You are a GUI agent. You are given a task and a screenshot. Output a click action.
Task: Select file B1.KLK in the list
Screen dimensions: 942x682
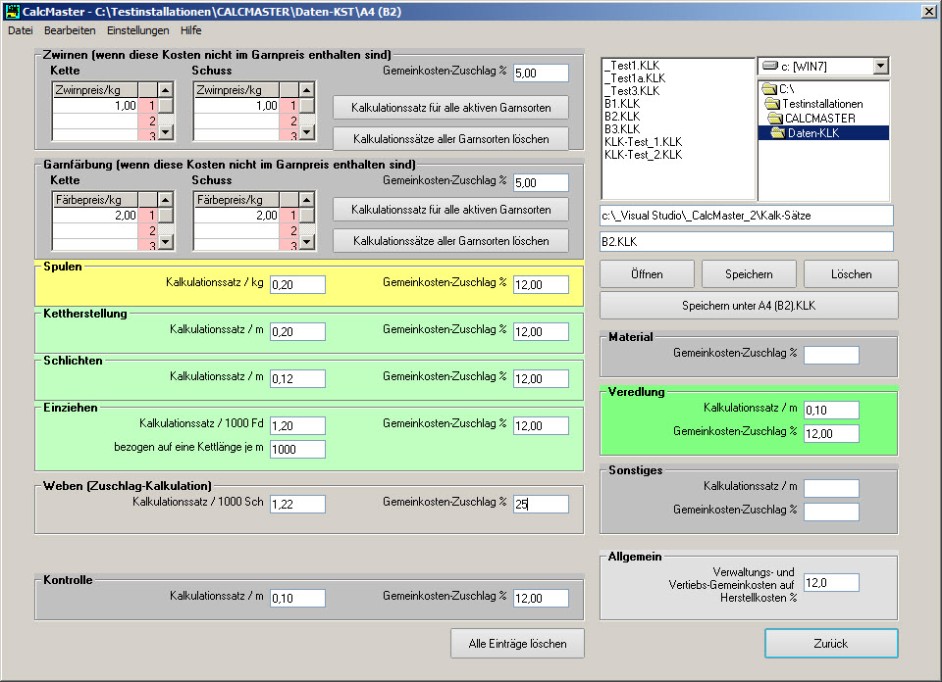click(622, 103)
